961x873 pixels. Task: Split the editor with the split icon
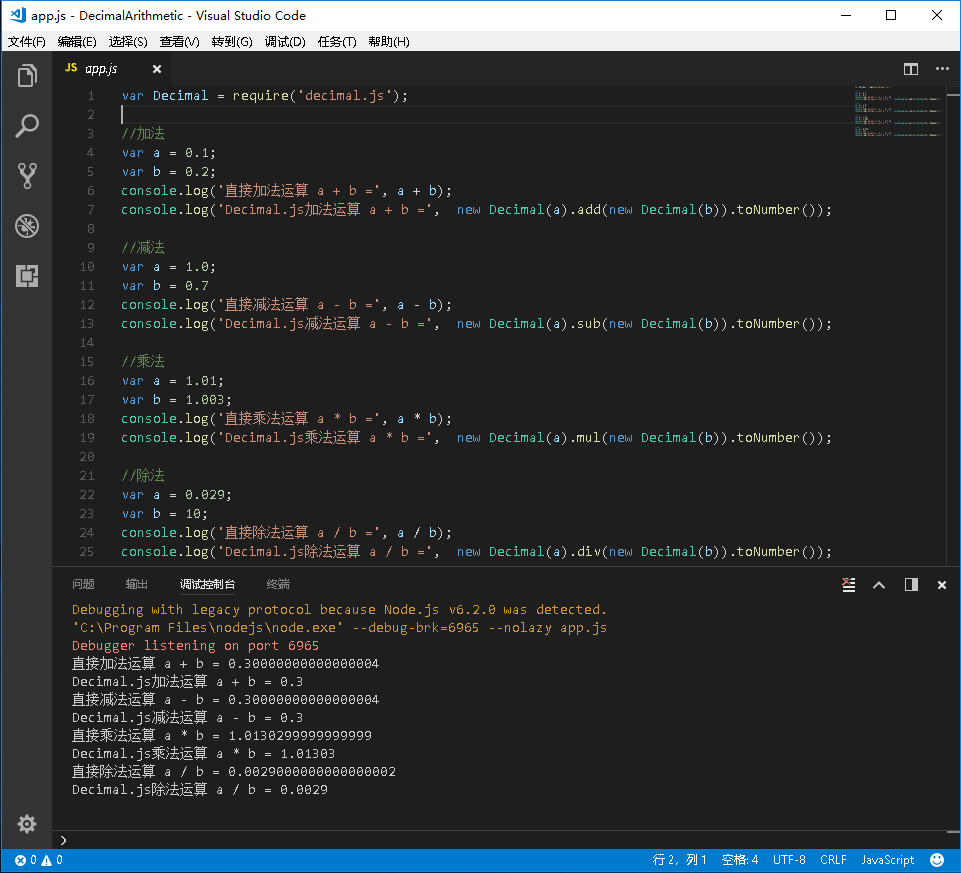pyautogui.click(x=911, y=69)
